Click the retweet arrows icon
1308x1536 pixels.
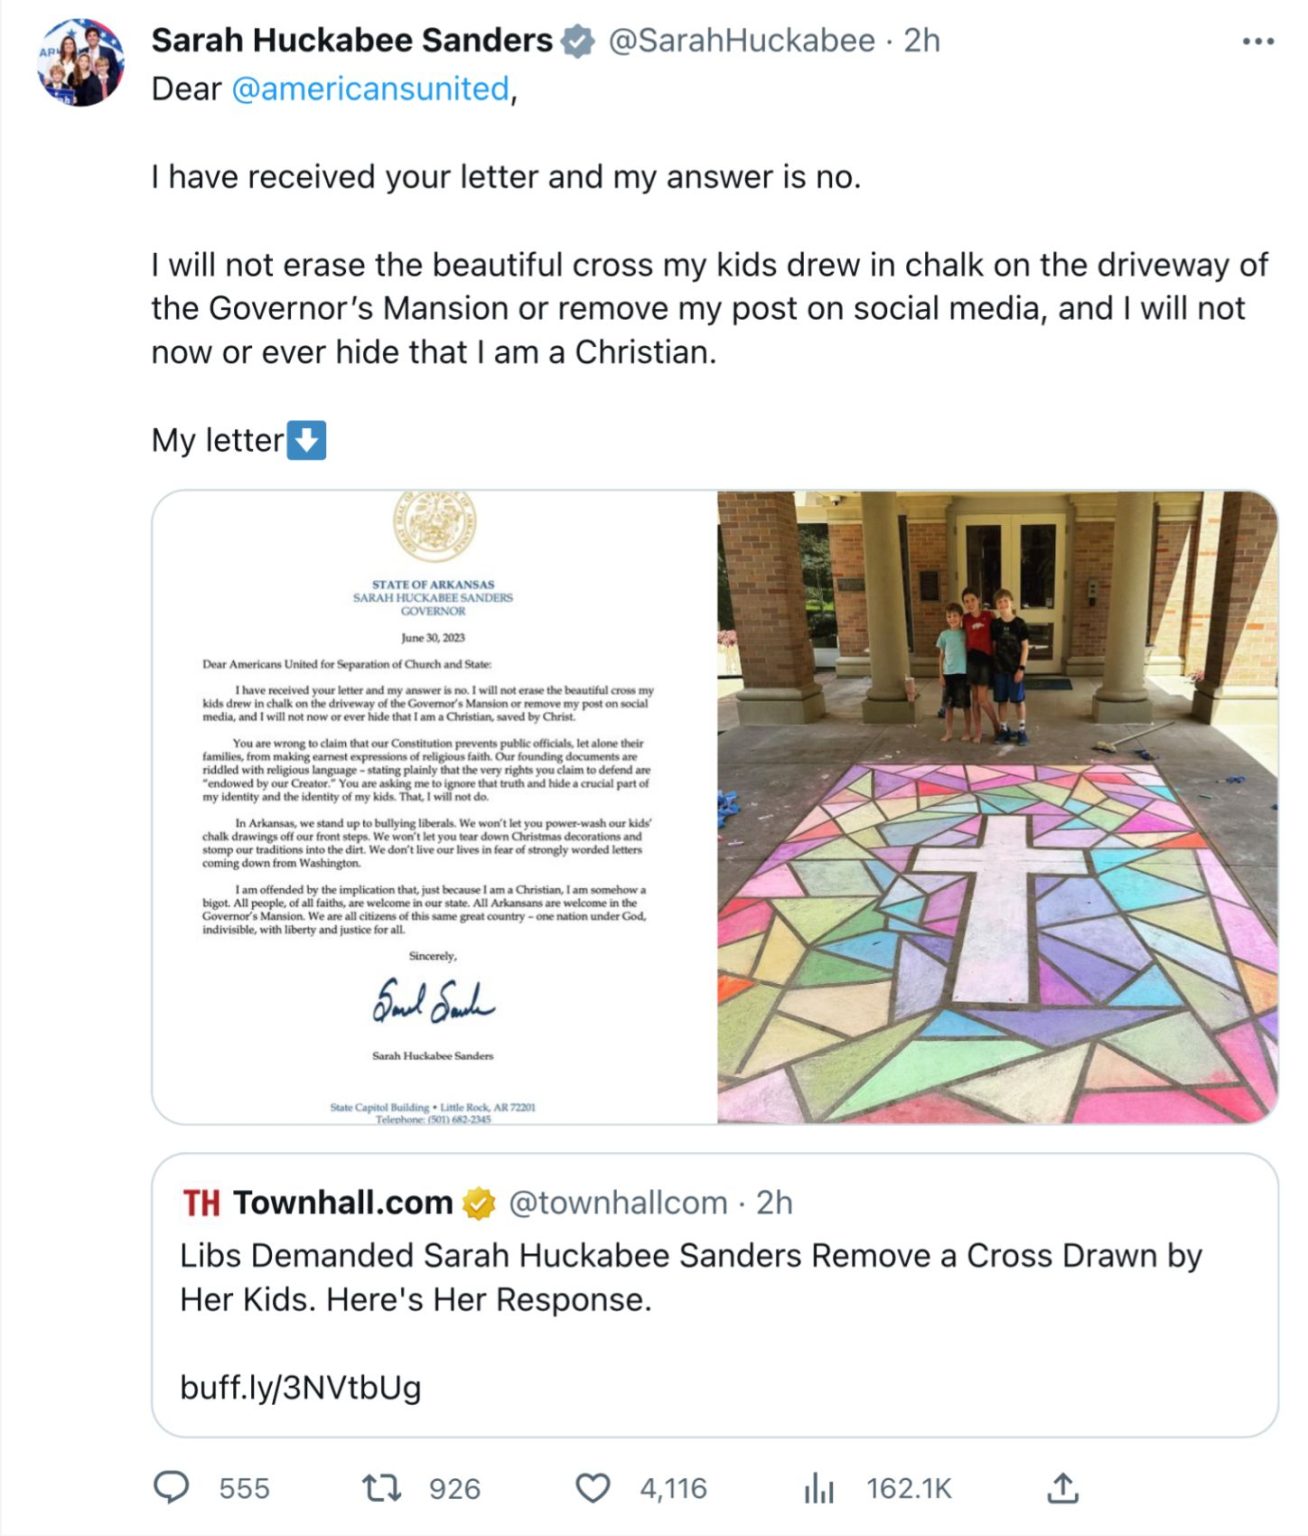point(381,1488)
